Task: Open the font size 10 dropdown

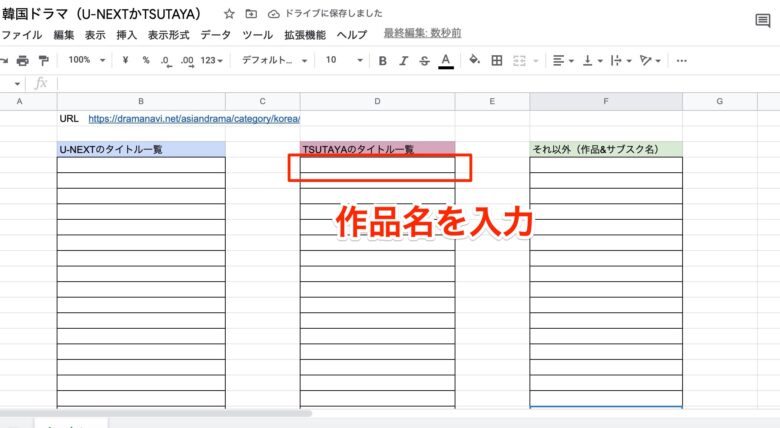Action: point(344,60)
